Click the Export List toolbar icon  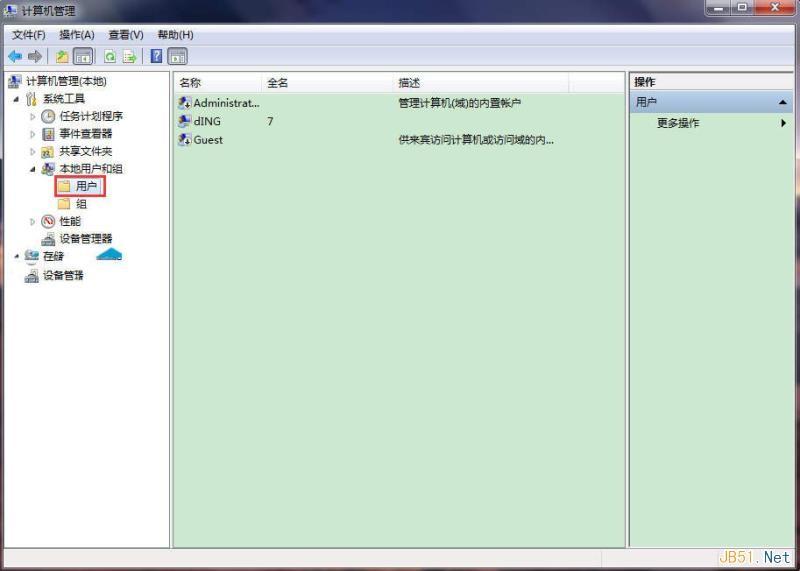[130, 56]
